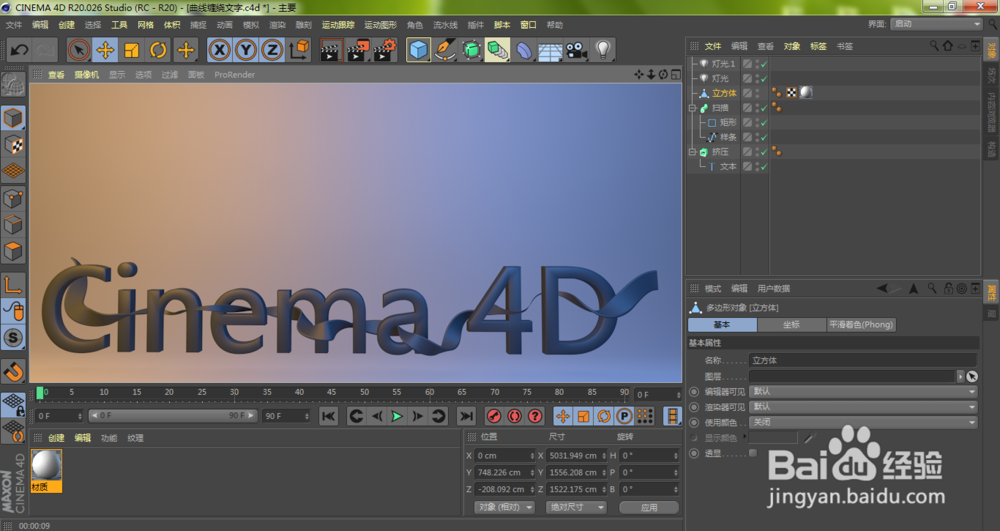
Task: Toggle Autokeying button
Action: pos(514,416)
